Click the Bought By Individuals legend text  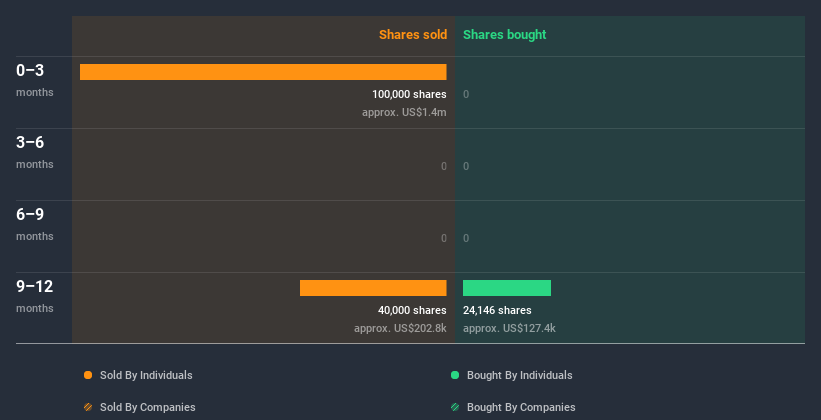coord(519,375)
